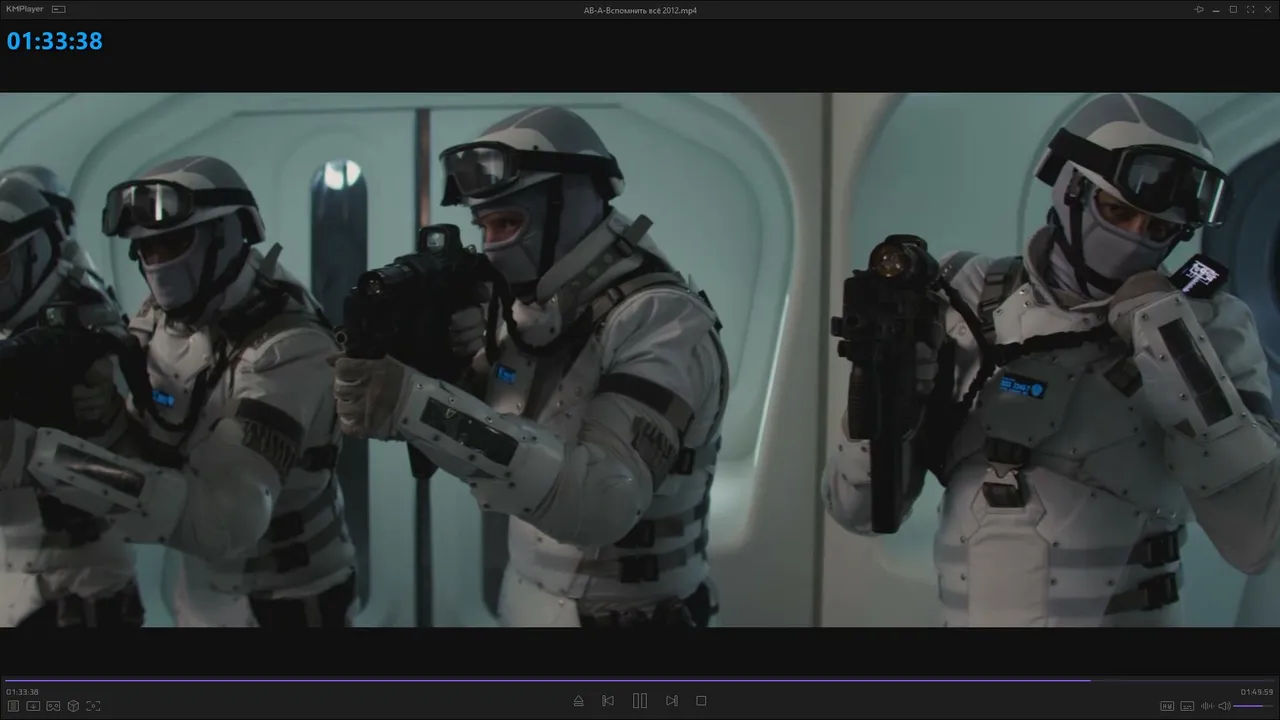
Task: Switch the player to fullscreen mode
Action: coord(1250,9)
